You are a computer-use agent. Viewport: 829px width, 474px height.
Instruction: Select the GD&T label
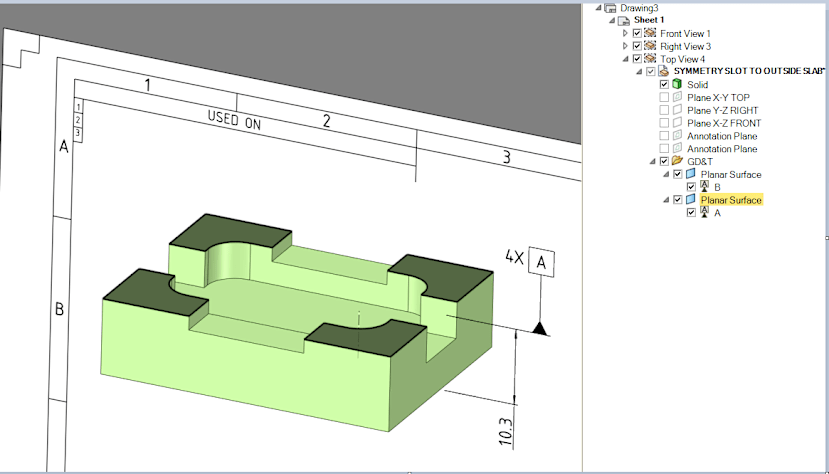(x=699, y=162)
